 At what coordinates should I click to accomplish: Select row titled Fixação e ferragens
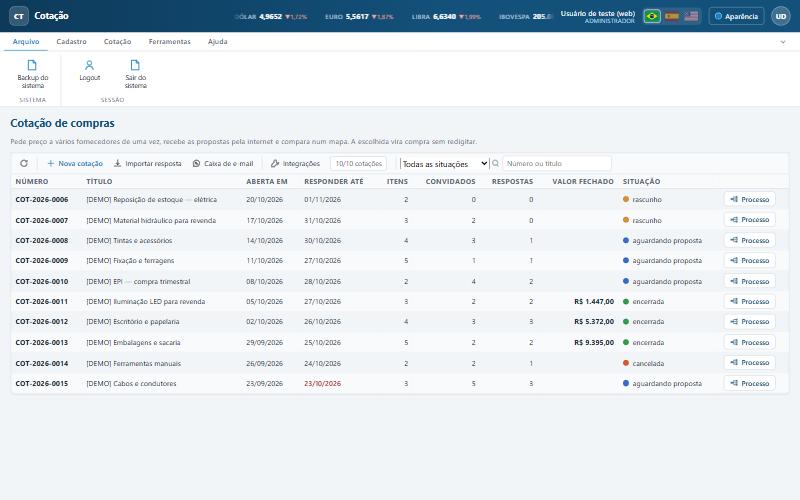click(399, 260)
